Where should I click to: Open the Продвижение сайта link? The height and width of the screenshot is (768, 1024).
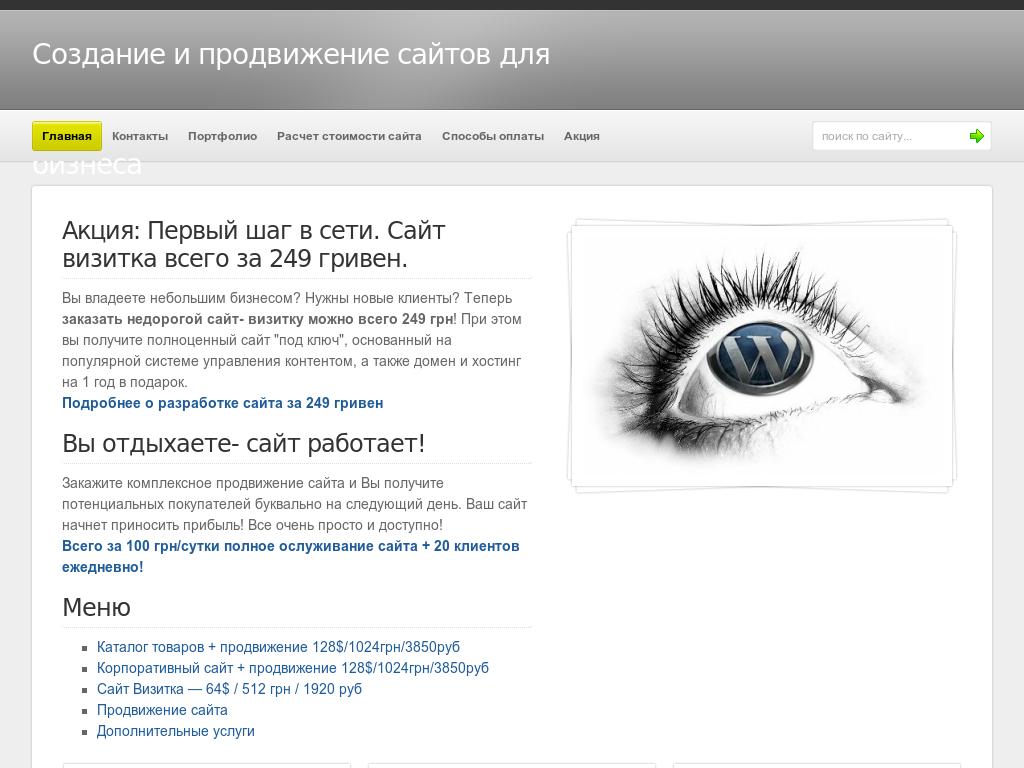click(x=162, y=710)
